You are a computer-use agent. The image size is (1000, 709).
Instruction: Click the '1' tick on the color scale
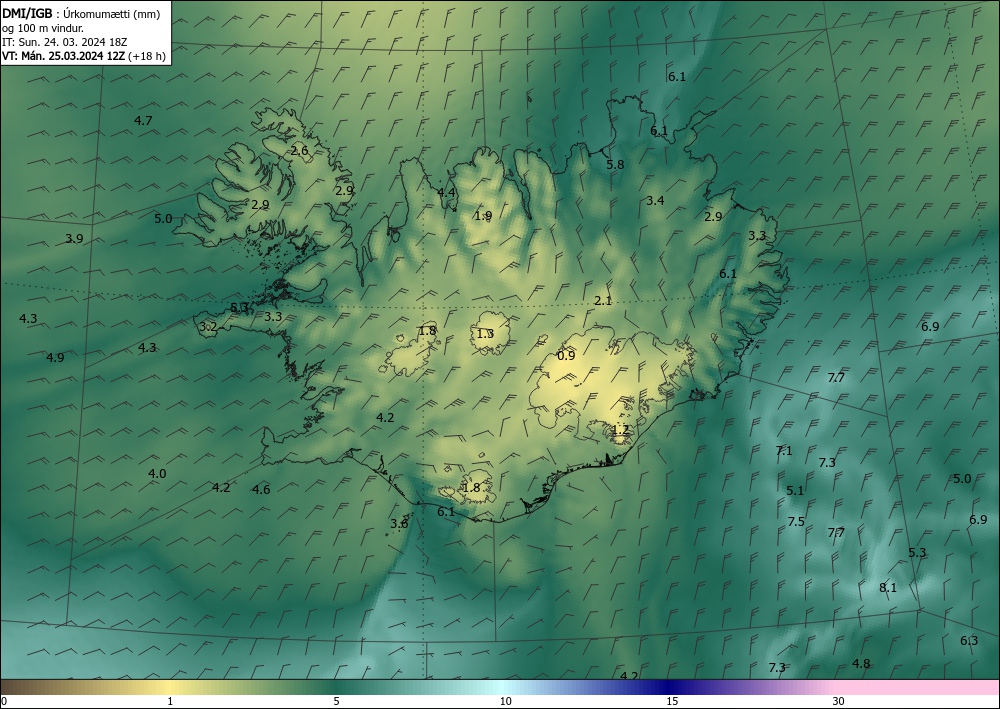170,701
